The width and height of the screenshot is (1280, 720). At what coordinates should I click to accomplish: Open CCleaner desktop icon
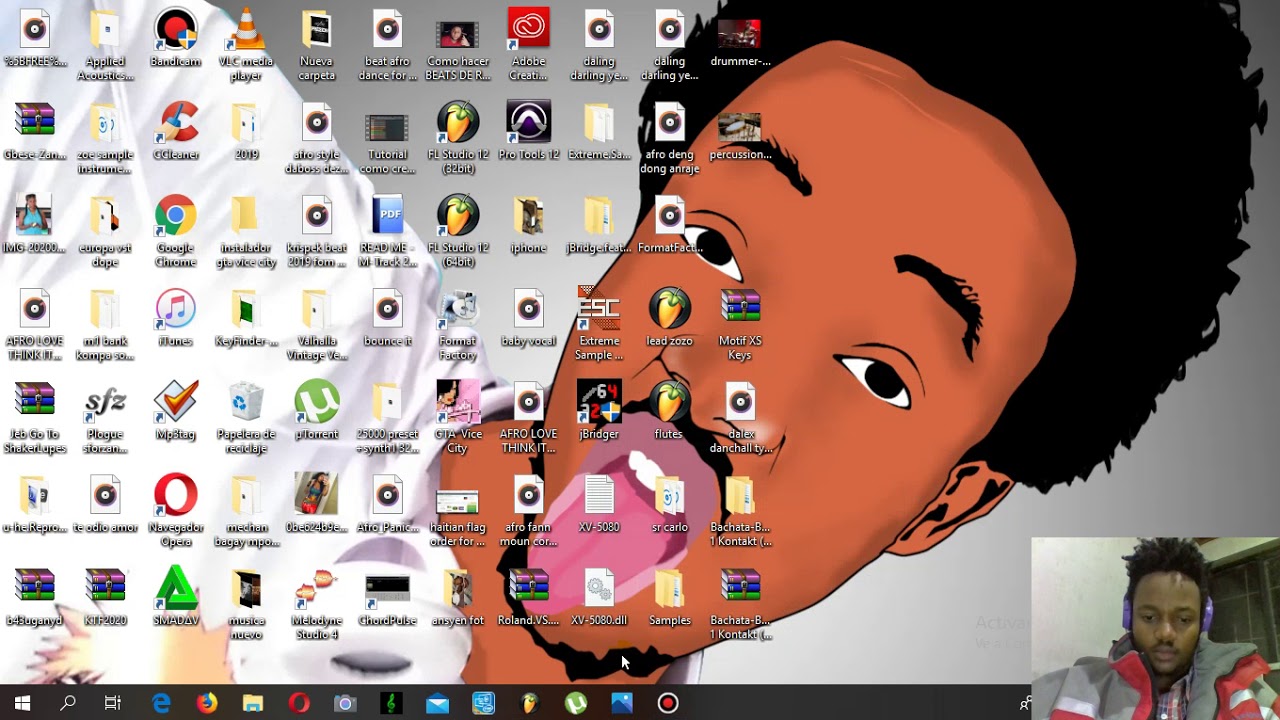point(176,131)
